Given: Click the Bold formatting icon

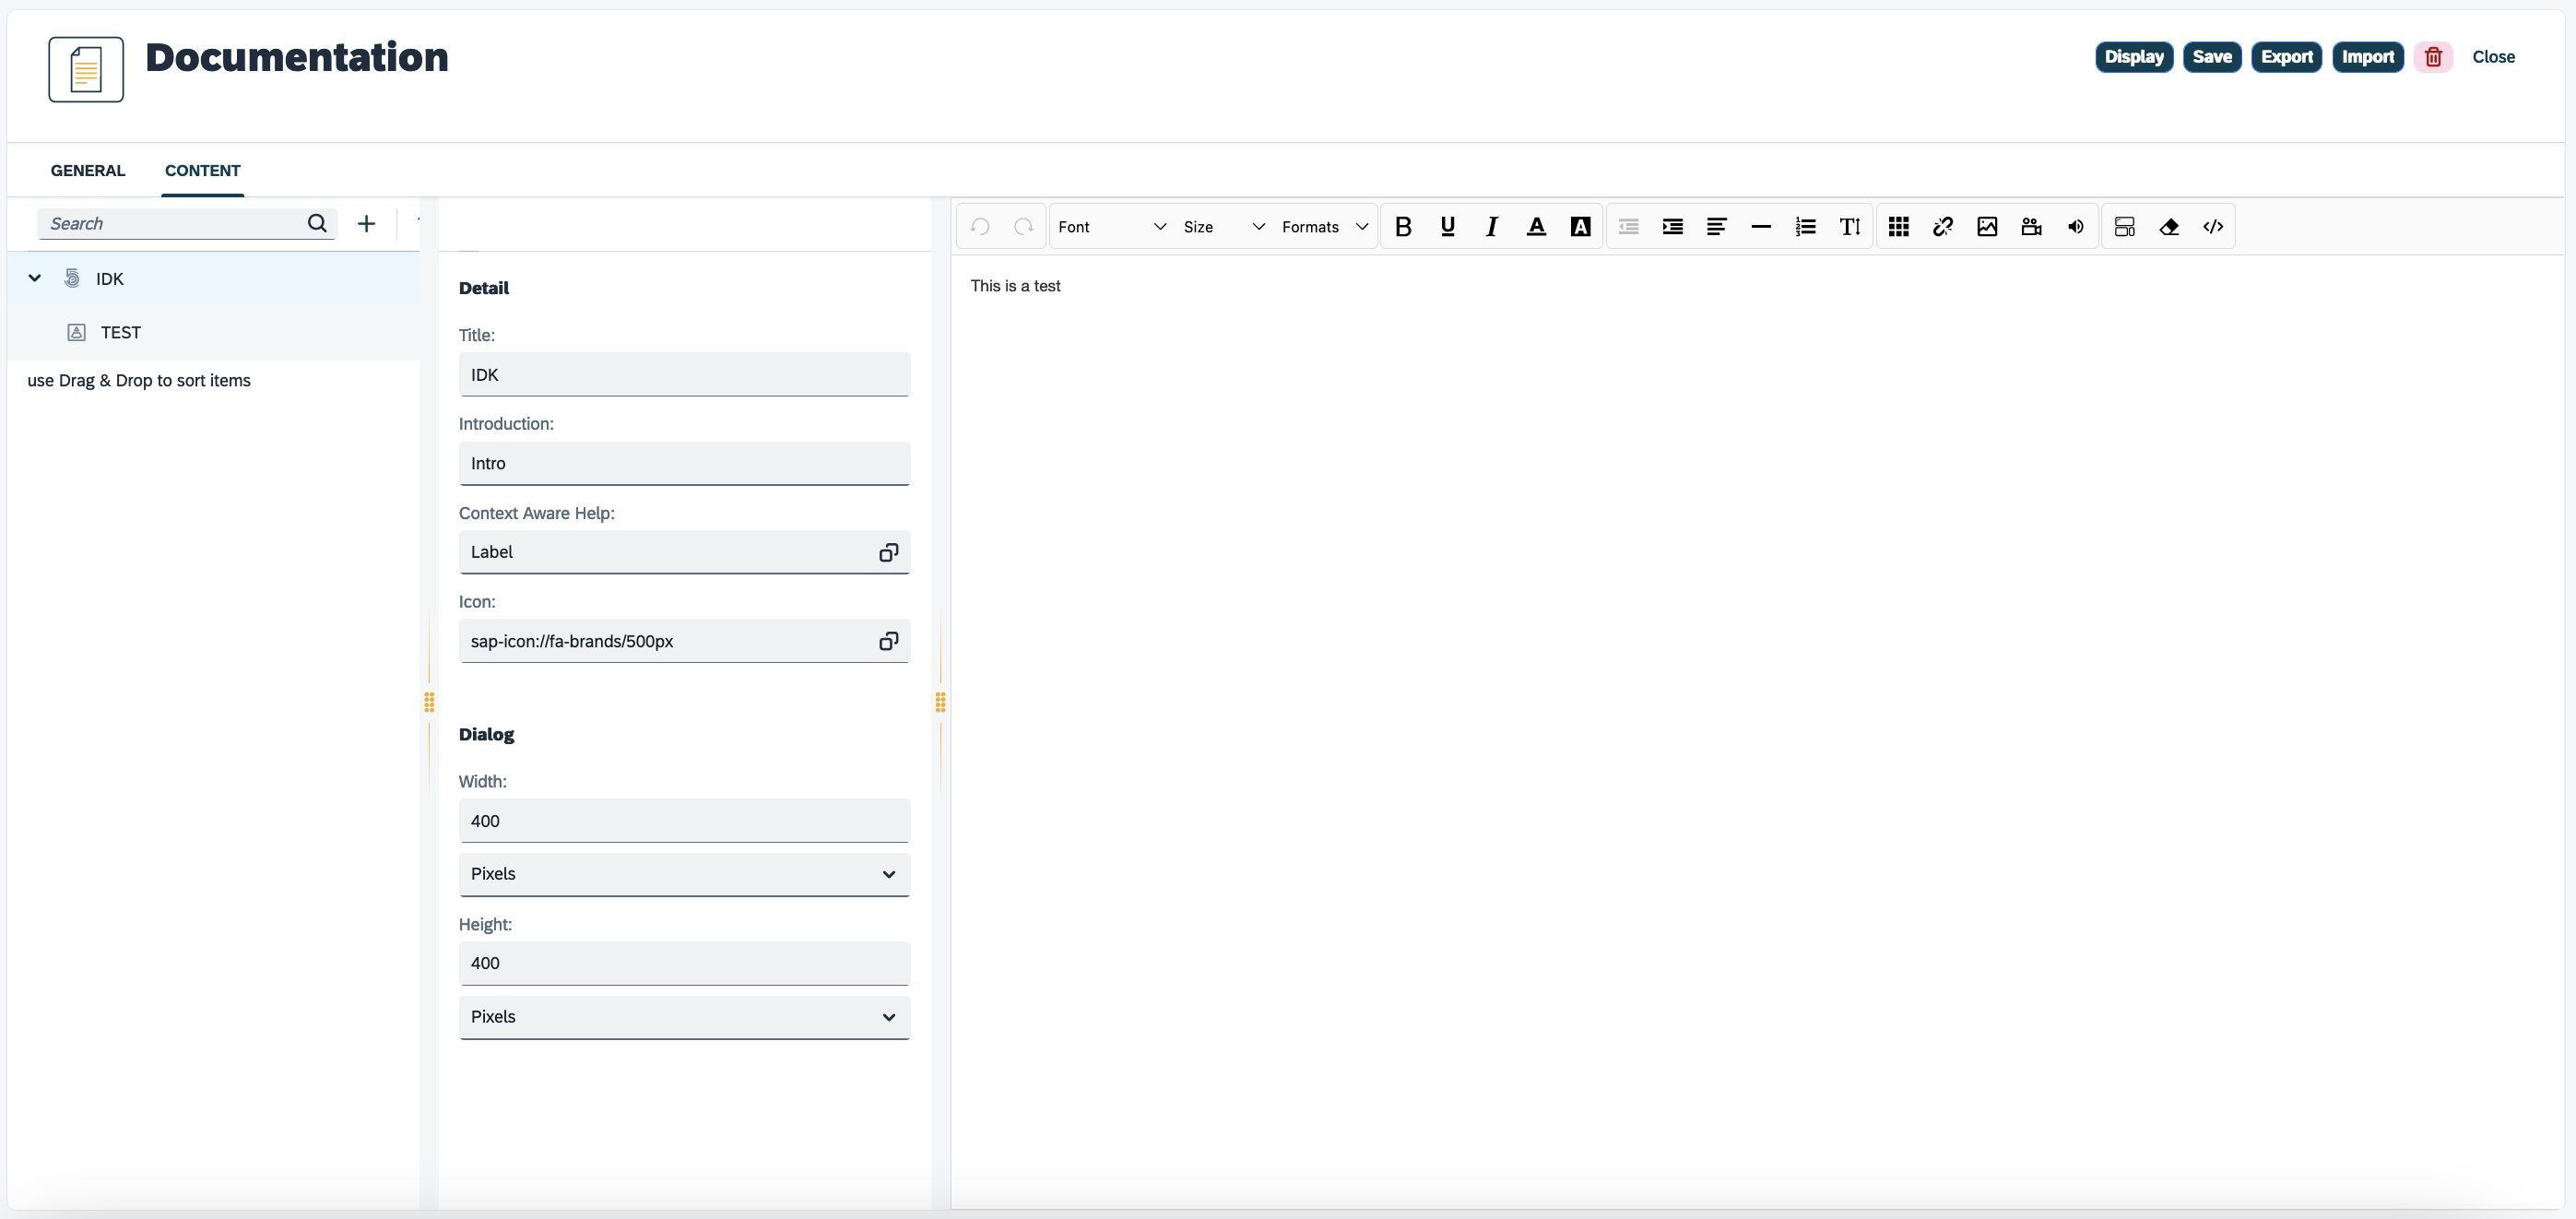Looking at the screenshot, I should 1401,225.
